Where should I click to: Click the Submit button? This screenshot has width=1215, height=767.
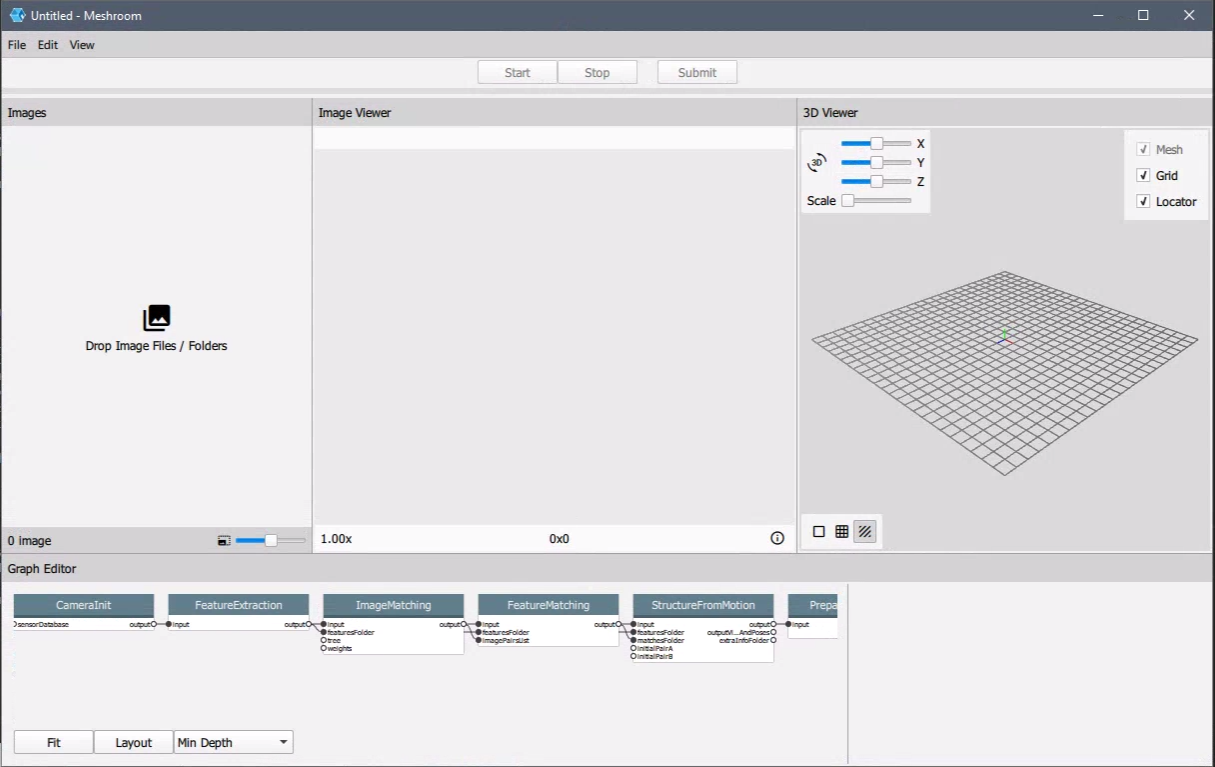(x=697, y=72)
